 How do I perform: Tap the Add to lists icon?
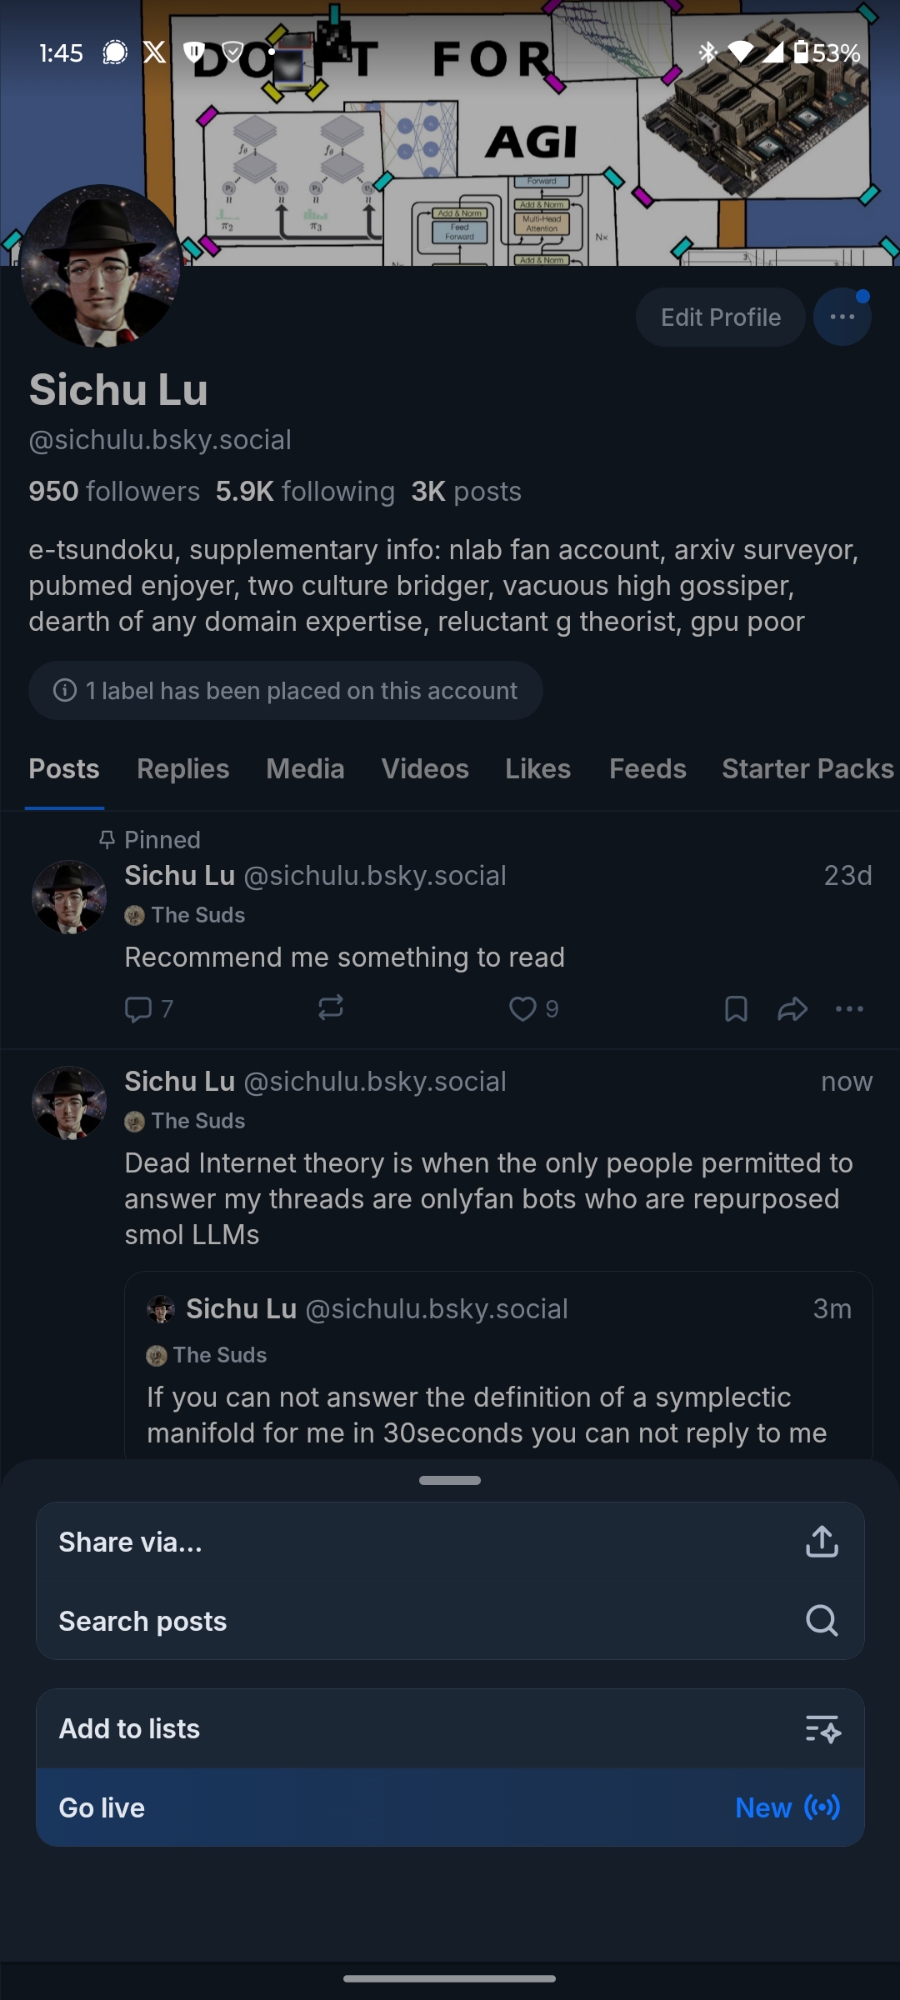click(822, 1729)
